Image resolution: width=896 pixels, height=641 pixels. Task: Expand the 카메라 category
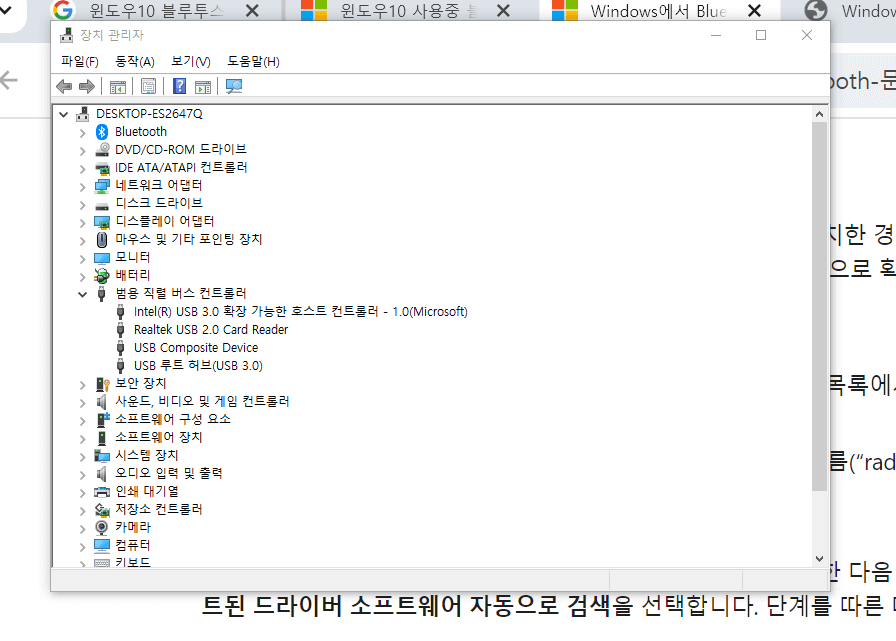[x=82, y=528]
